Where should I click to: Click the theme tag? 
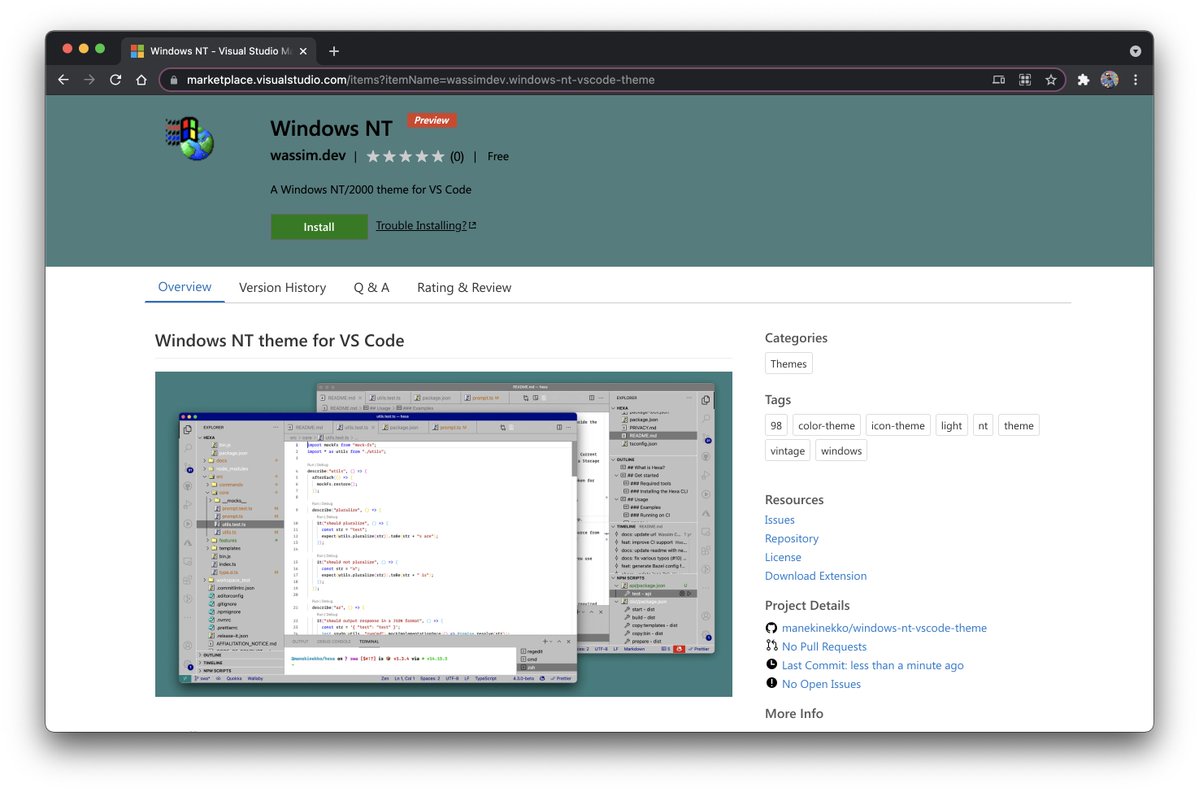tap(1019, 426)
